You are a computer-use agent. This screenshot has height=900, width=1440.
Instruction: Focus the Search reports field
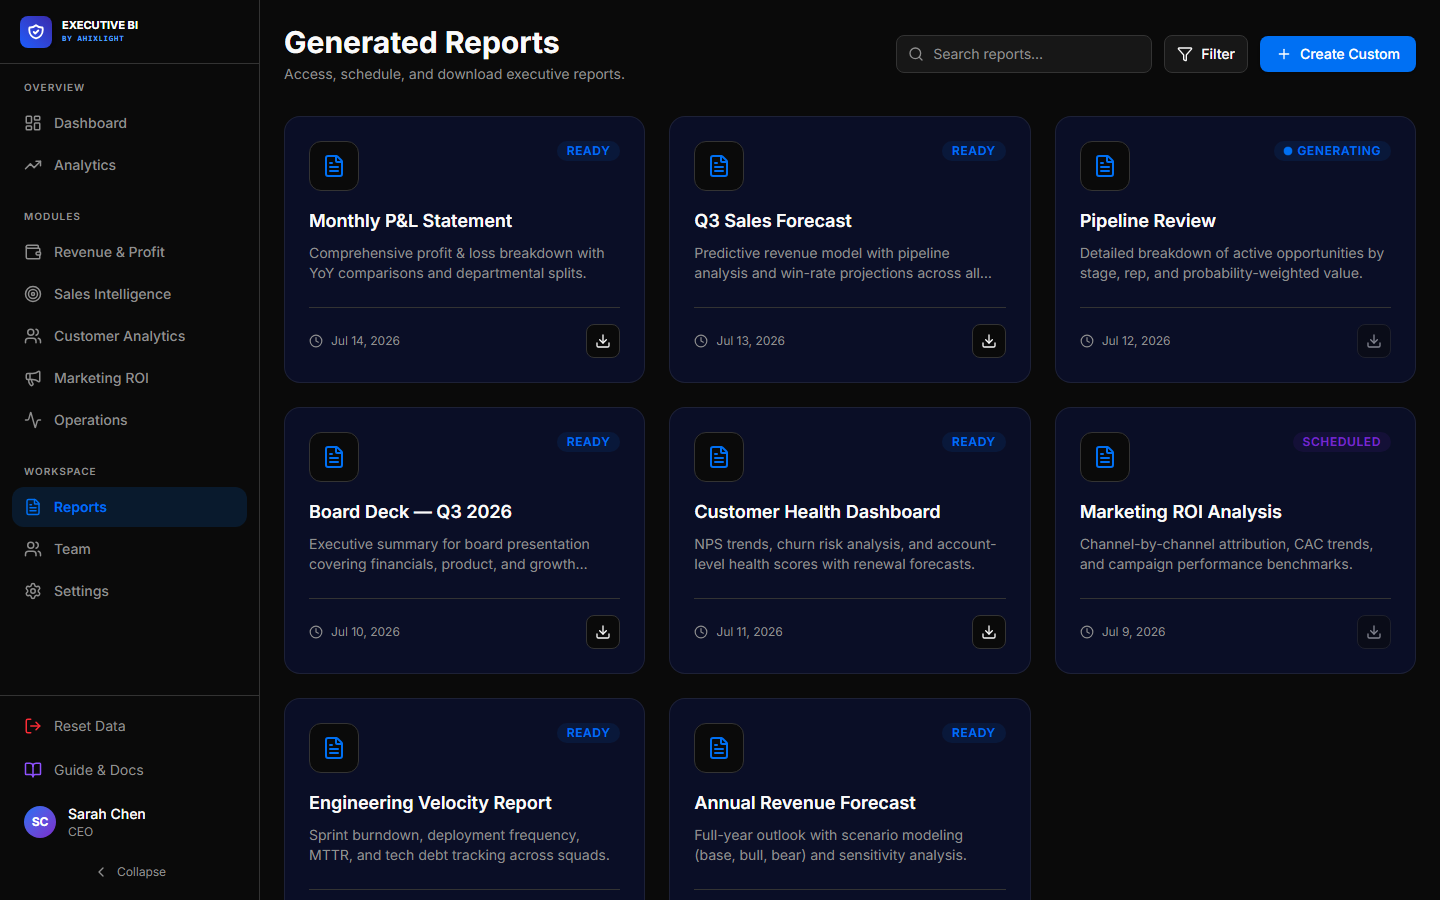[x=1024, y=54]
